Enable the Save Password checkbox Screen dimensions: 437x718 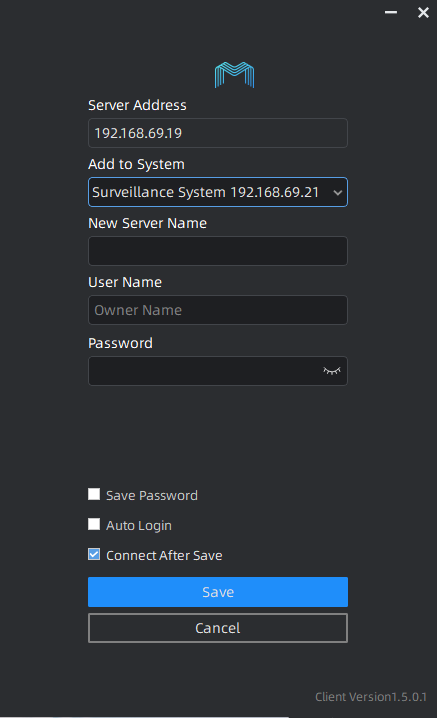pos(94,494)
